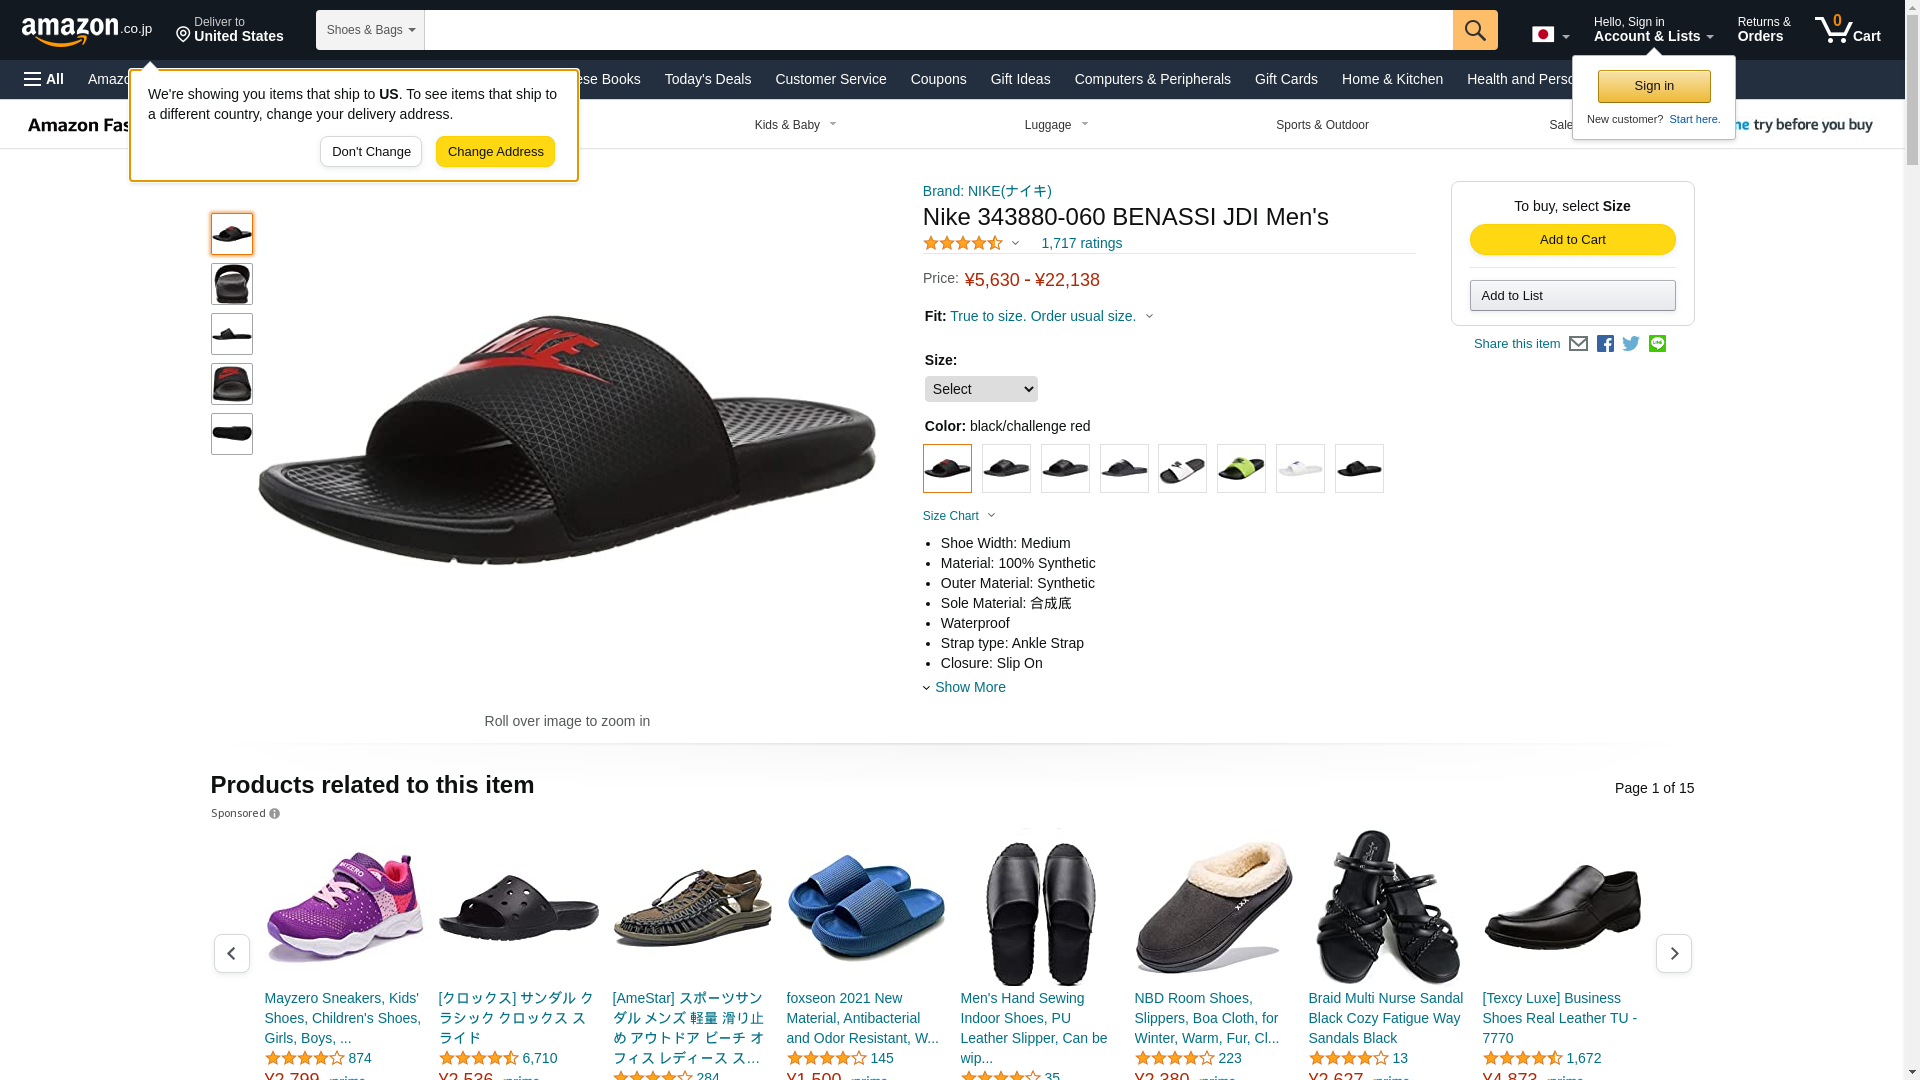The height and width of the screenshot is (1080, 1920).
Task: Open Gift Cards nav item
Action: (x=1286, y=79)
